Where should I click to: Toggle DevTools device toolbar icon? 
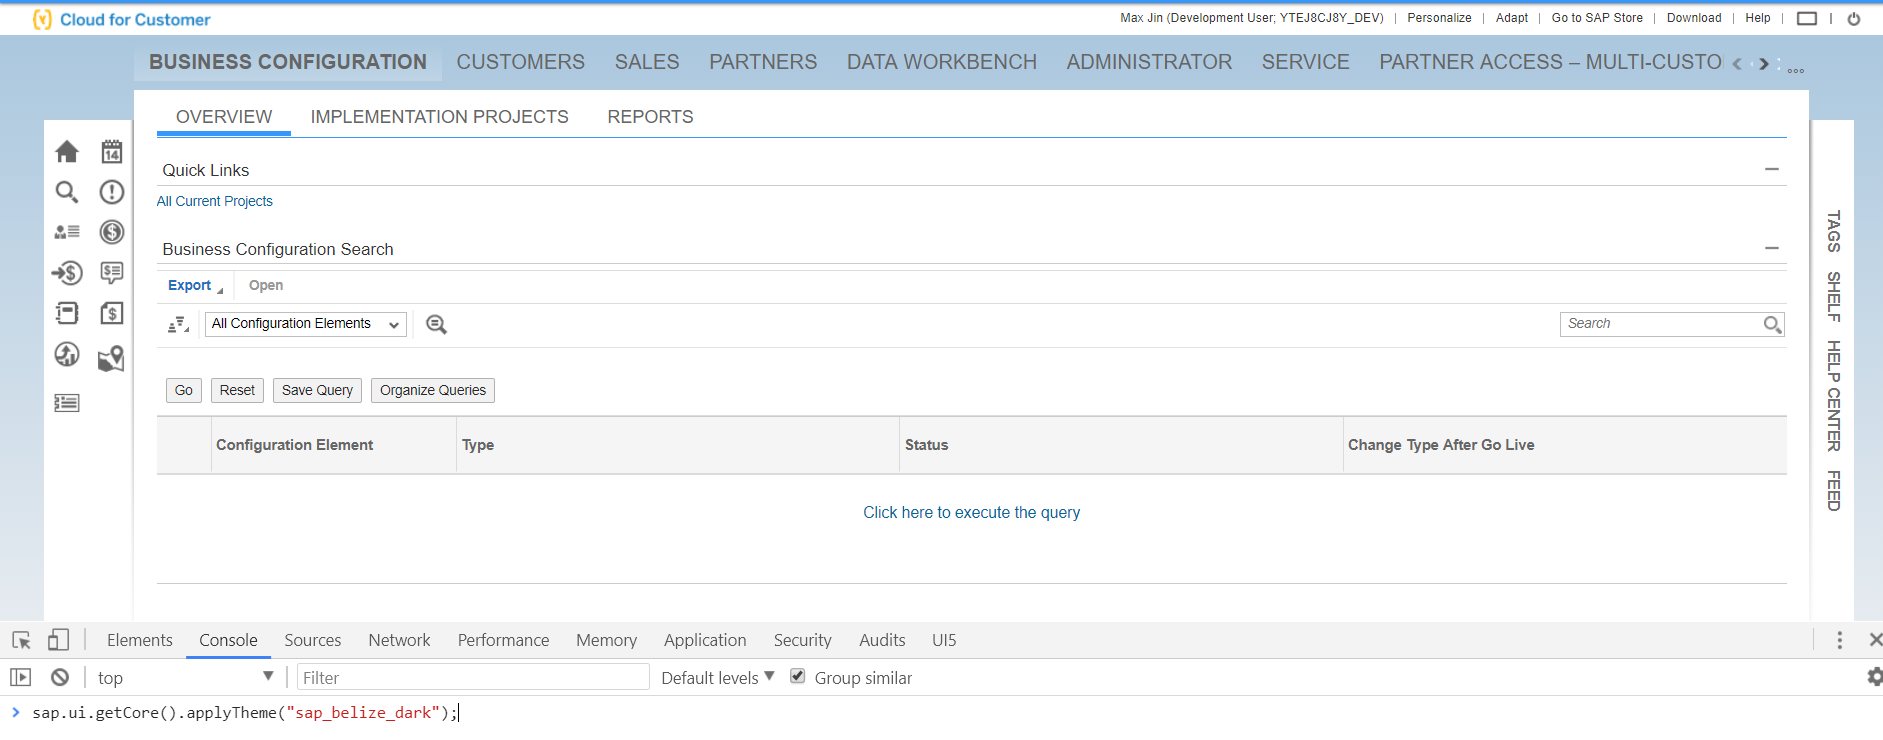[x=59, y=640]
